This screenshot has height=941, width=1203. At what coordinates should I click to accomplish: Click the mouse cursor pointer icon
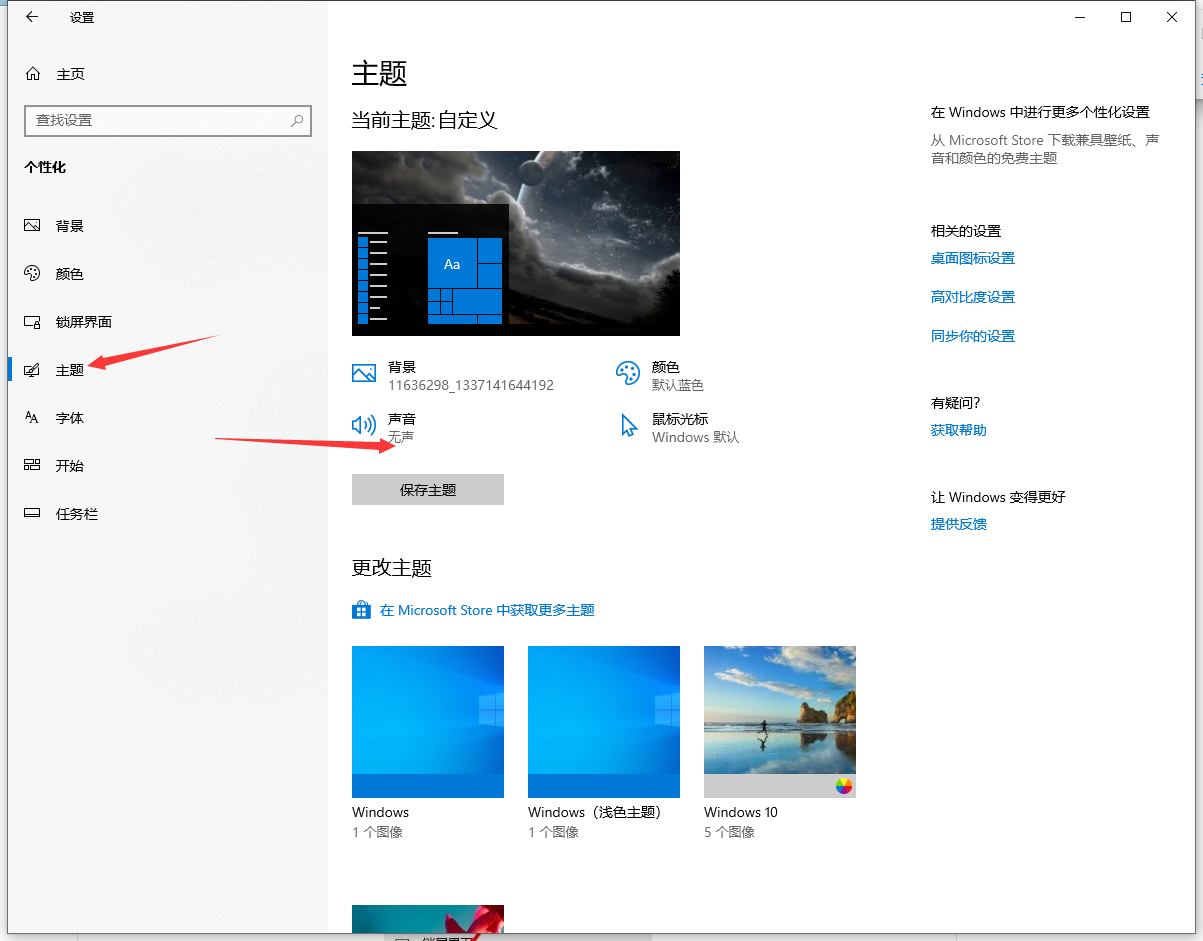(629, 426)
